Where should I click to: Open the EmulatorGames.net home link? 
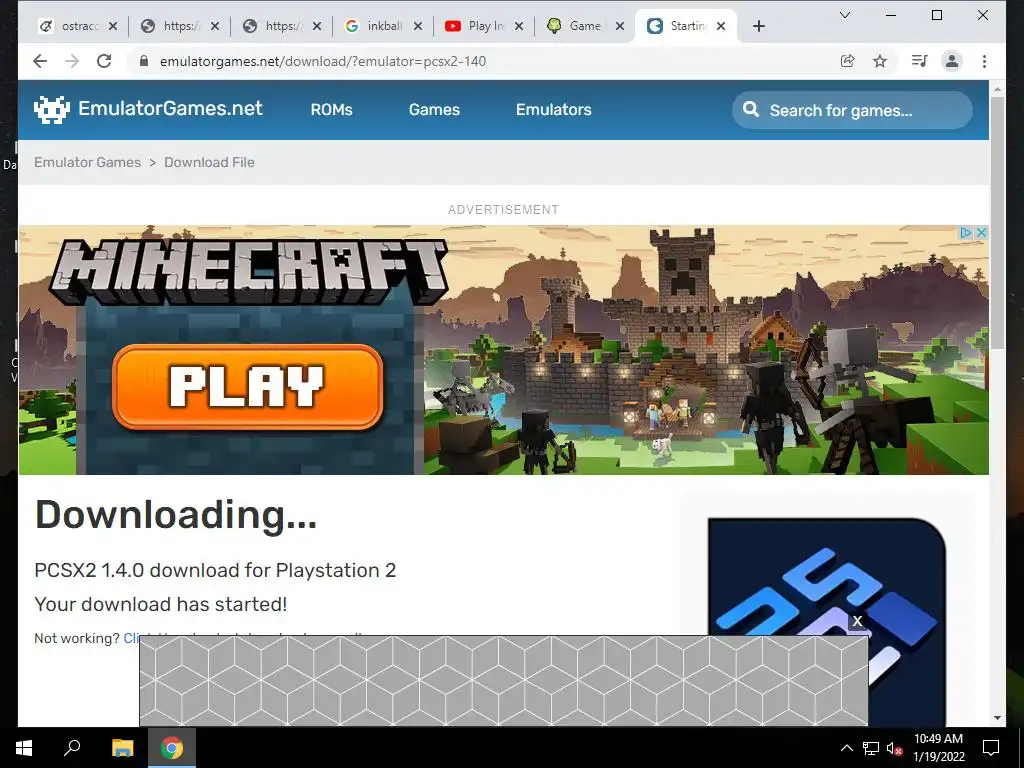[x=170, y=108]
